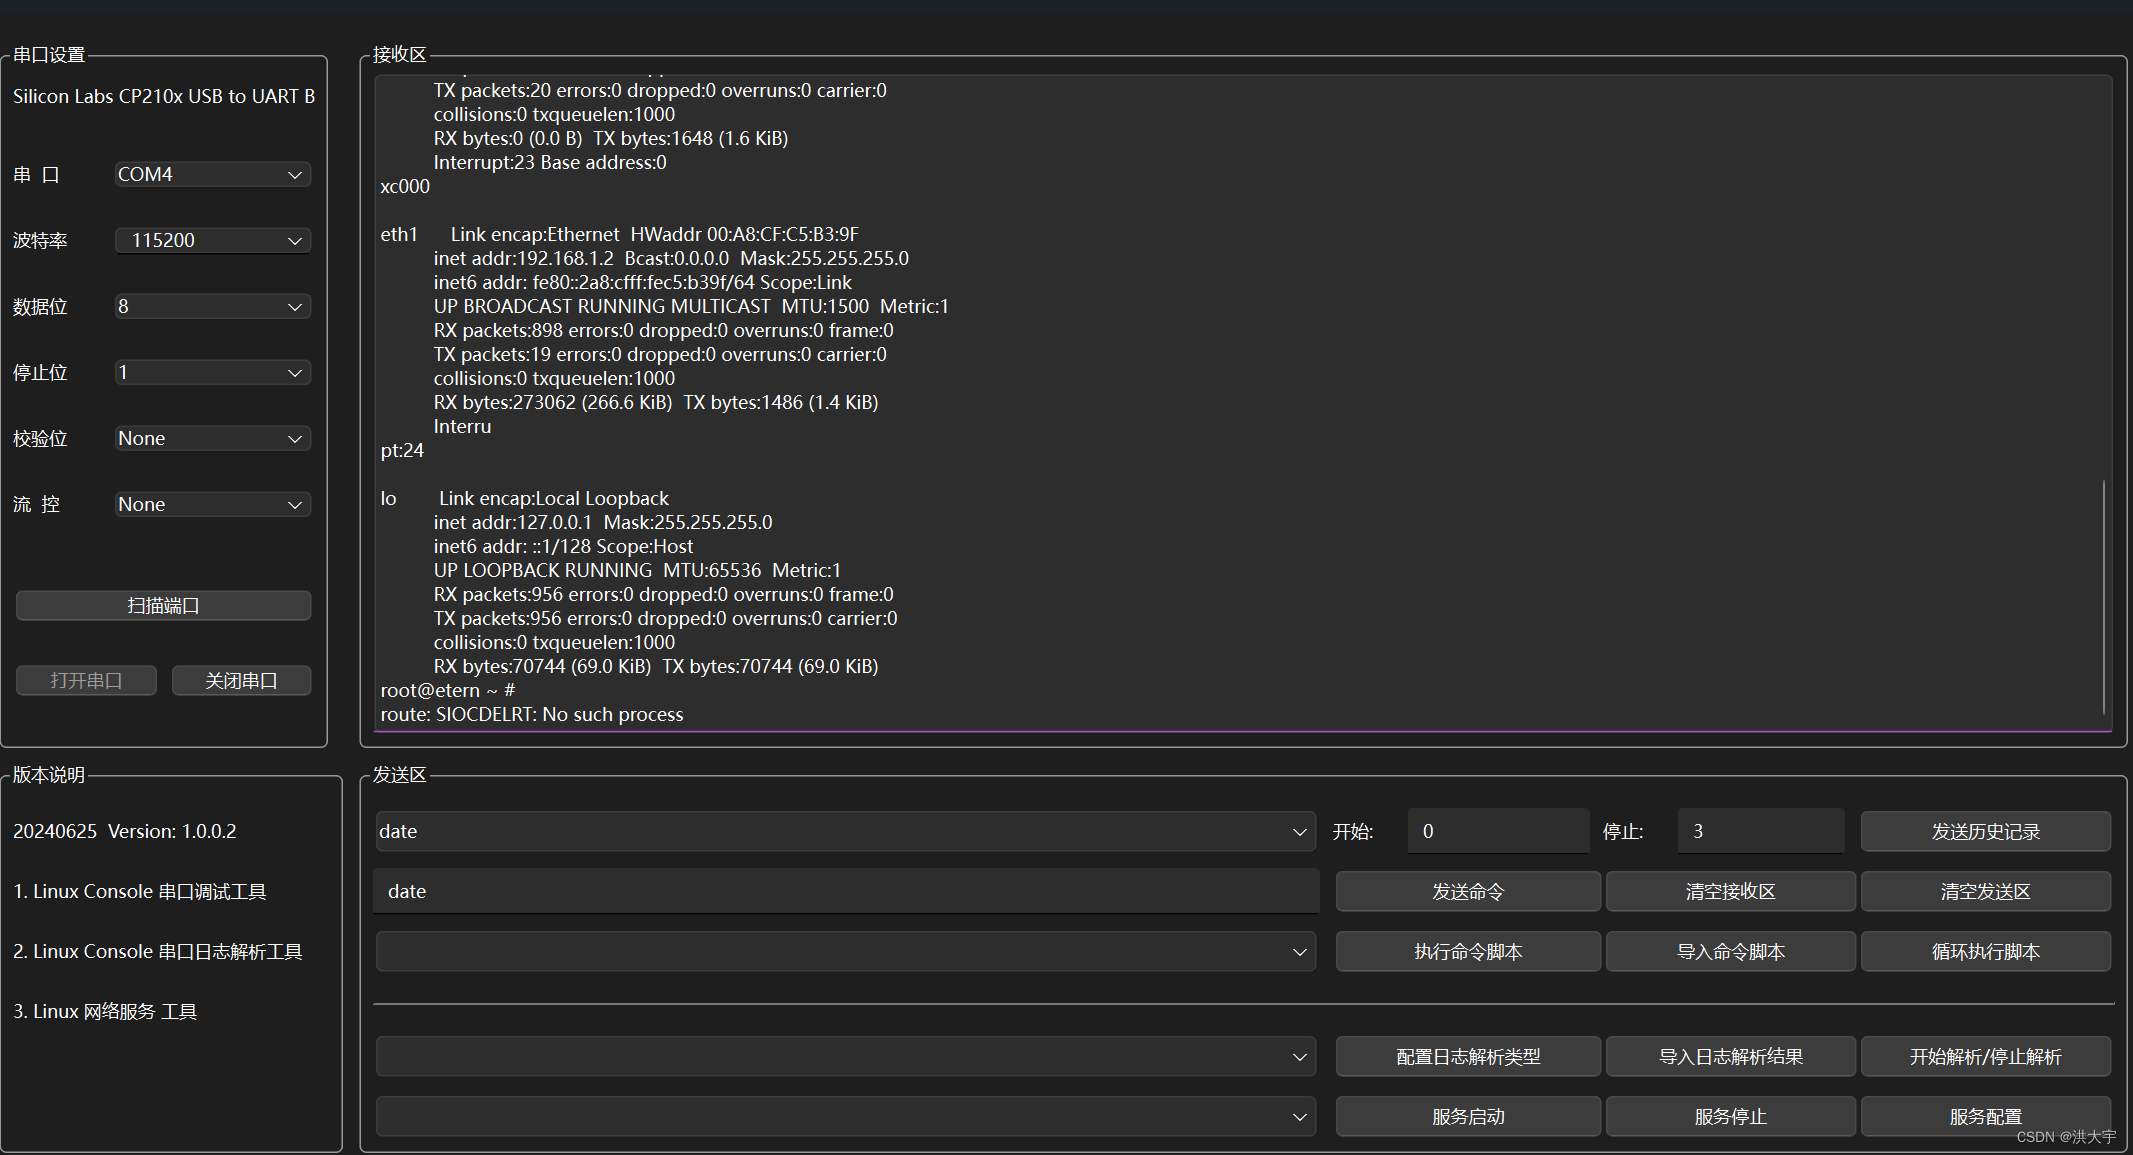Run the script with 执行命令脚本
The width and height of the screenshot is (2133, 1155).
(x=1468, y=951)
